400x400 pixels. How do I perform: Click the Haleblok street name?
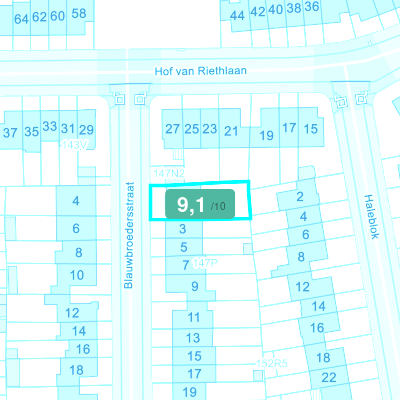371,217
